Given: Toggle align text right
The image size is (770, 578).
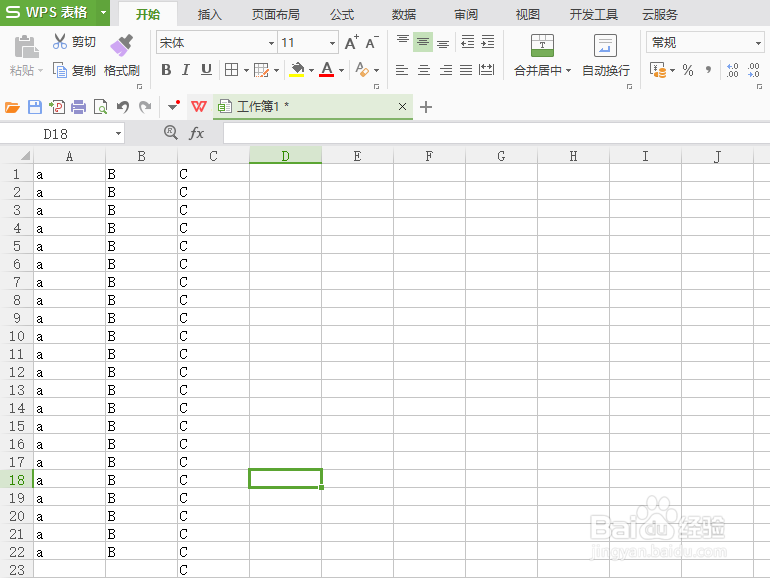Looking at the screenshot, I should pyautogui.click(x=446, y=70).
